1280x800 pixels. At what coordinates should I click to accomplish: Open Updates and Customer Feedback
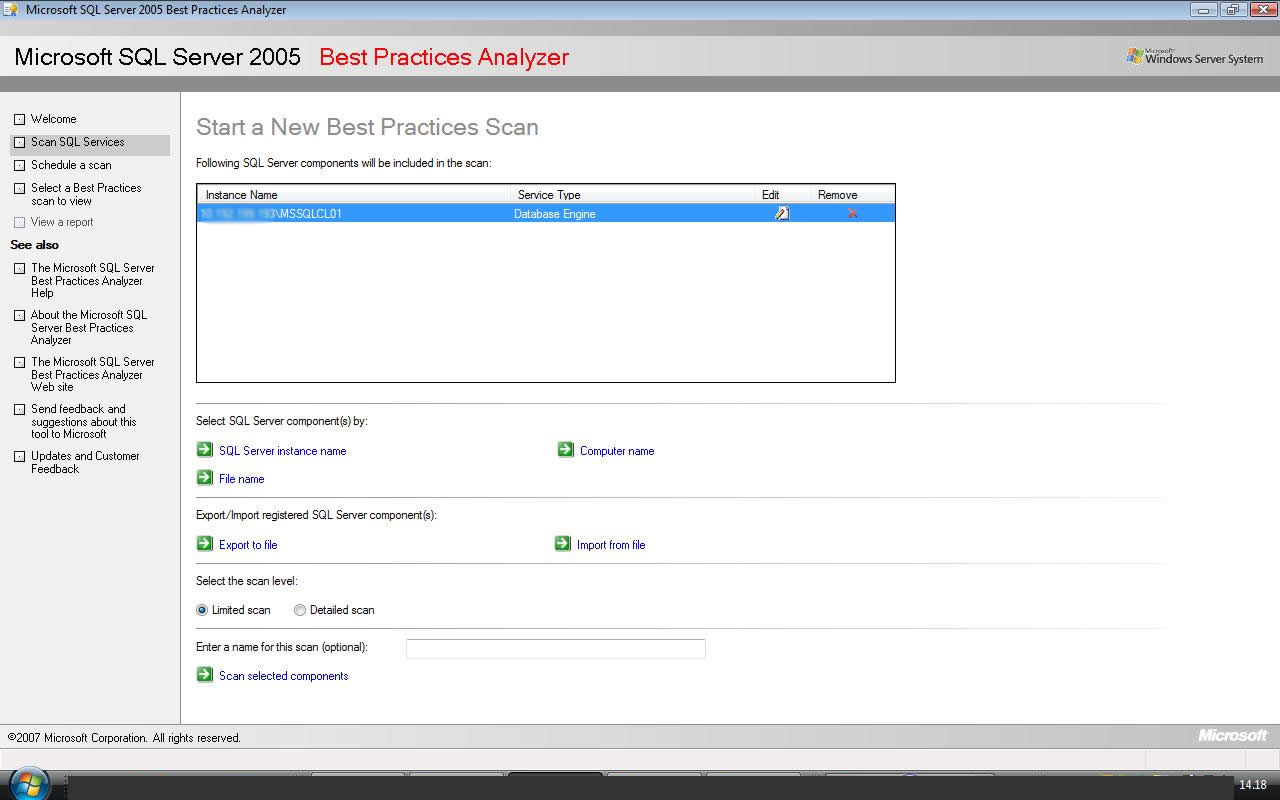(x=85, y=462)
